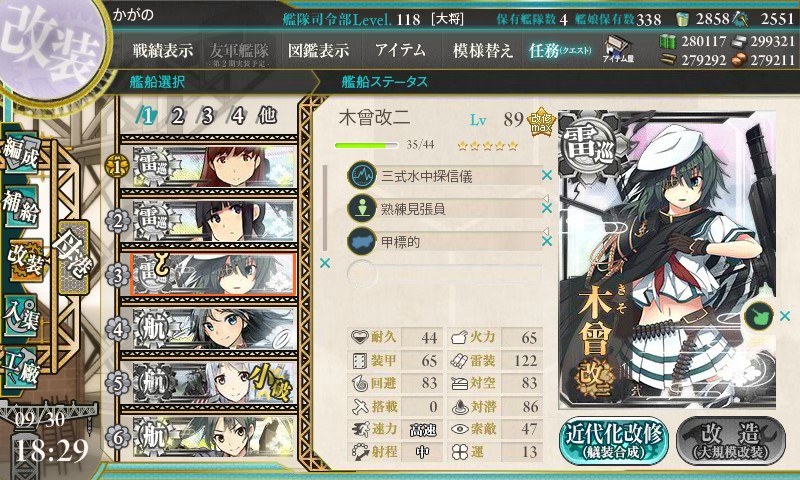The height and width of the screenshot is (480, 800).
Task: Remove 甲標的 with its X
Action: [x=547, y=241]
